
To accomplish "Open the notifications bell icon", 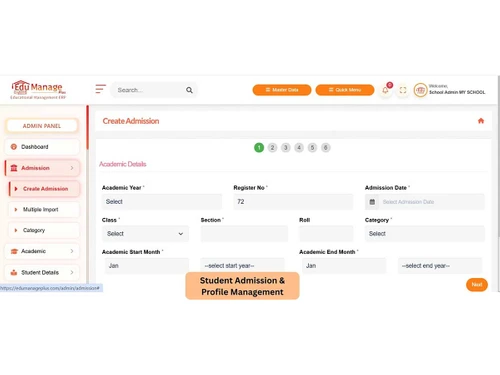I will tap(385, 90).
